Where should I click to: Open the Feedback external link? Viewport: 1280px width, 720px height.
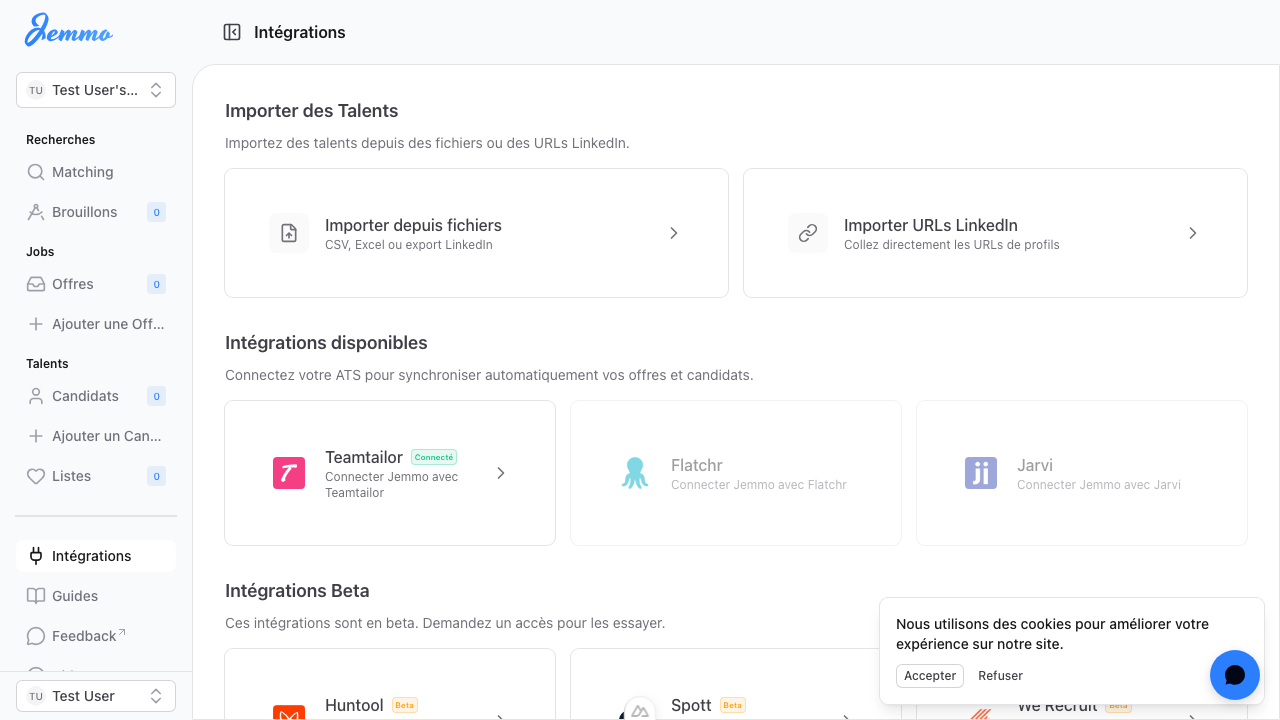(x=84, y=635)
